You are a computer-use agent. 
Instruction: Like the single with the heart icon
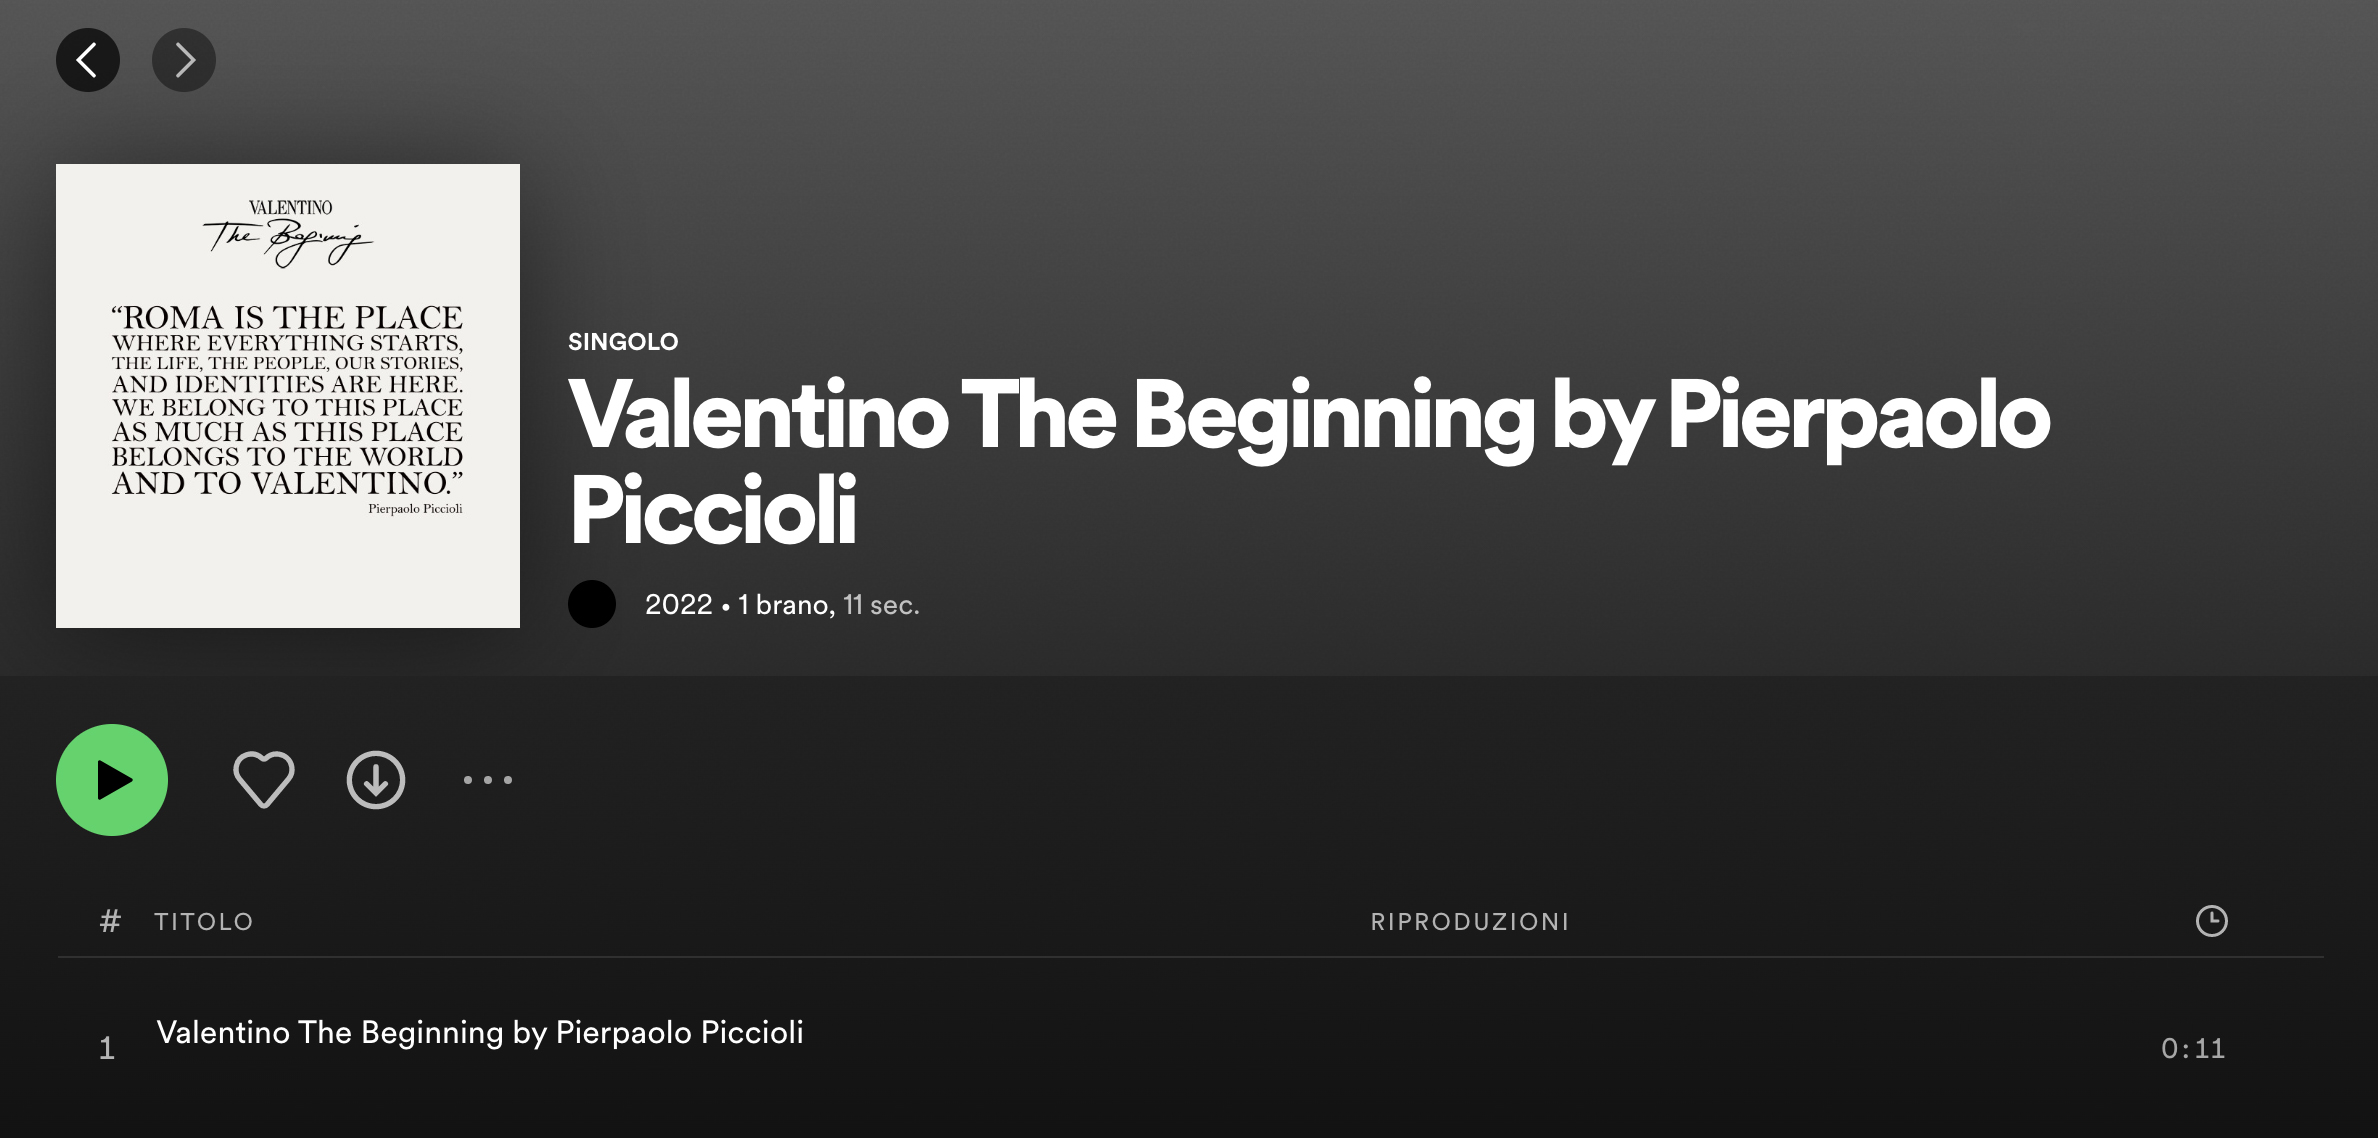pos(264,780)
